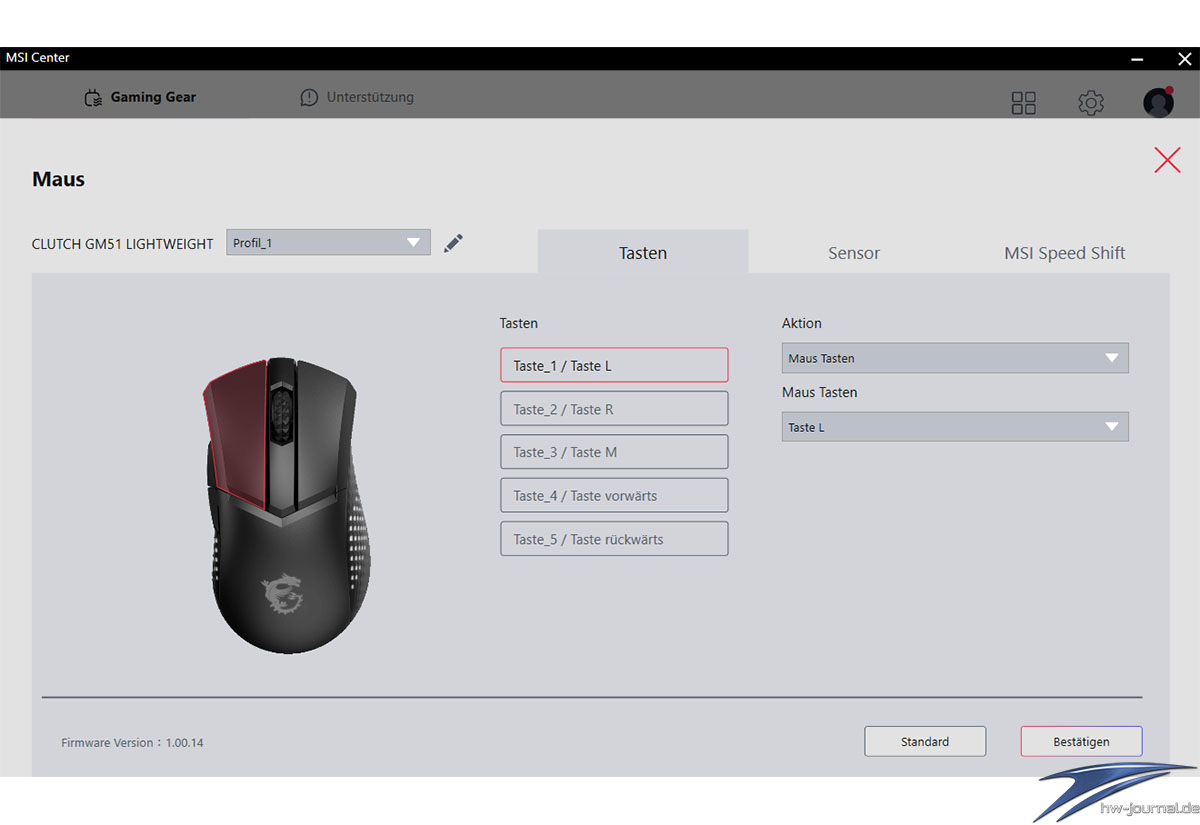
Task: Switch to the Tasten tab
Action: (643, 252)
